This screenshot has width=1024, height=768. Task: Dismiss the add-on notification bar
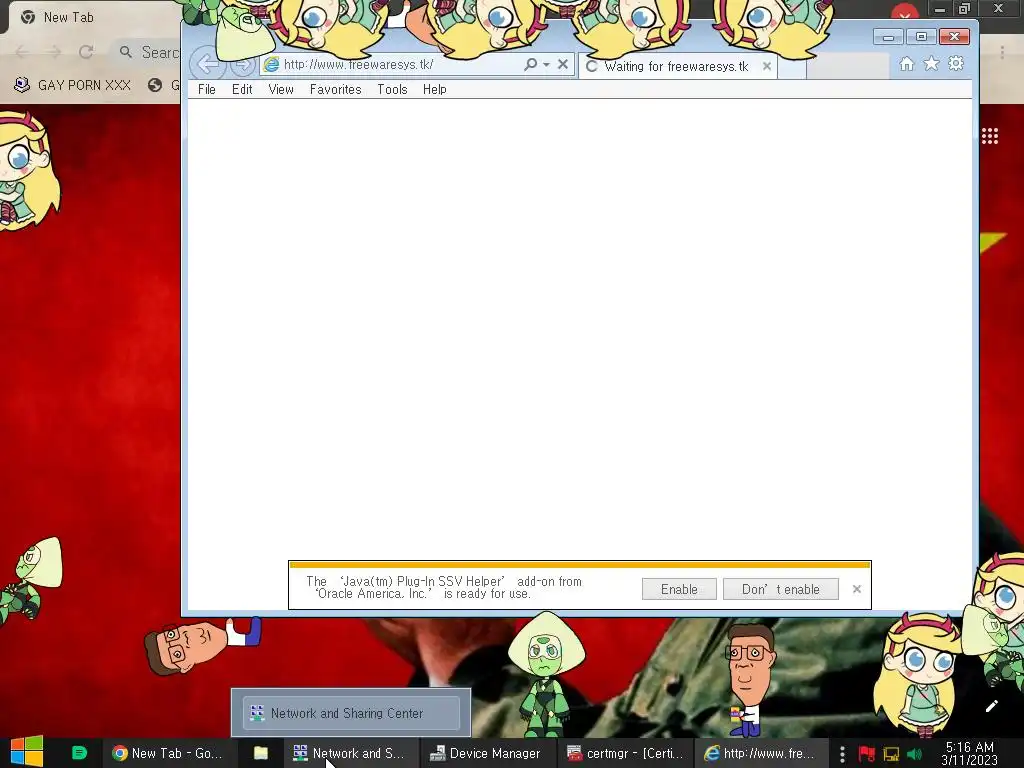click(857, 589)
